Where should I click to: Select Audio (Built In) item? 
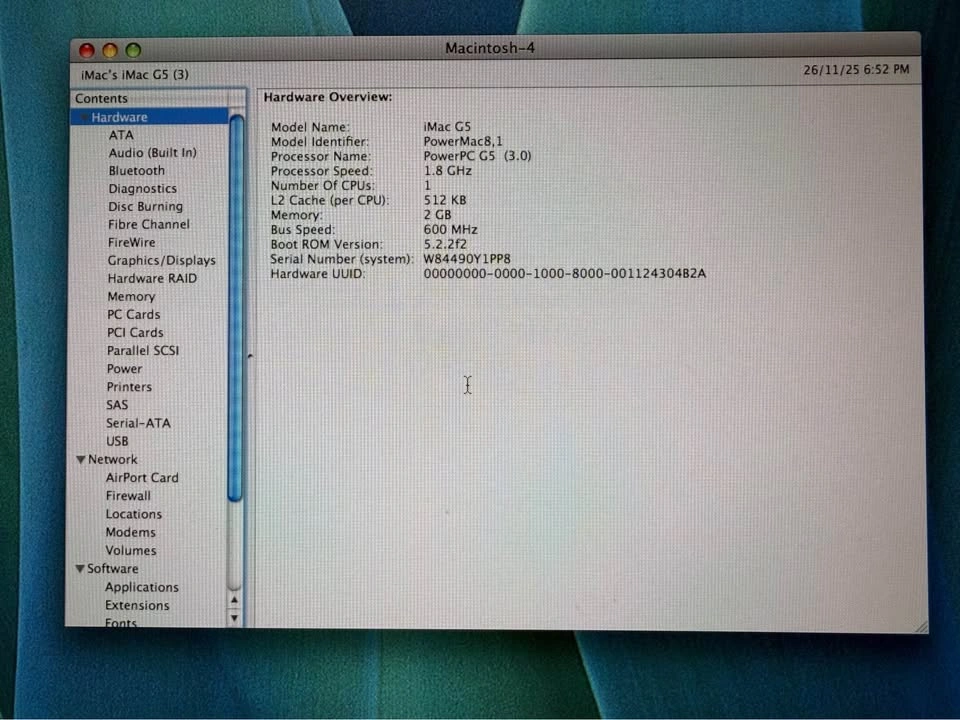(x=152, y=152)
